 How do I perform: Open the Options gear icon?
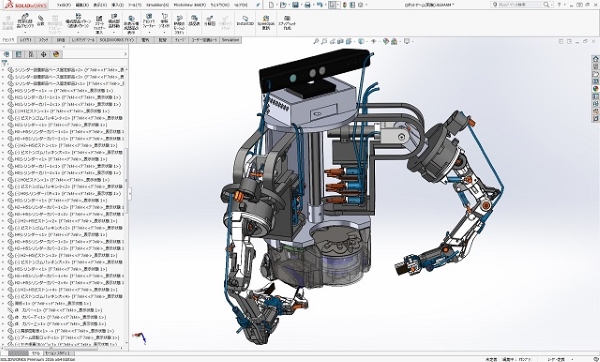[360, 5]
